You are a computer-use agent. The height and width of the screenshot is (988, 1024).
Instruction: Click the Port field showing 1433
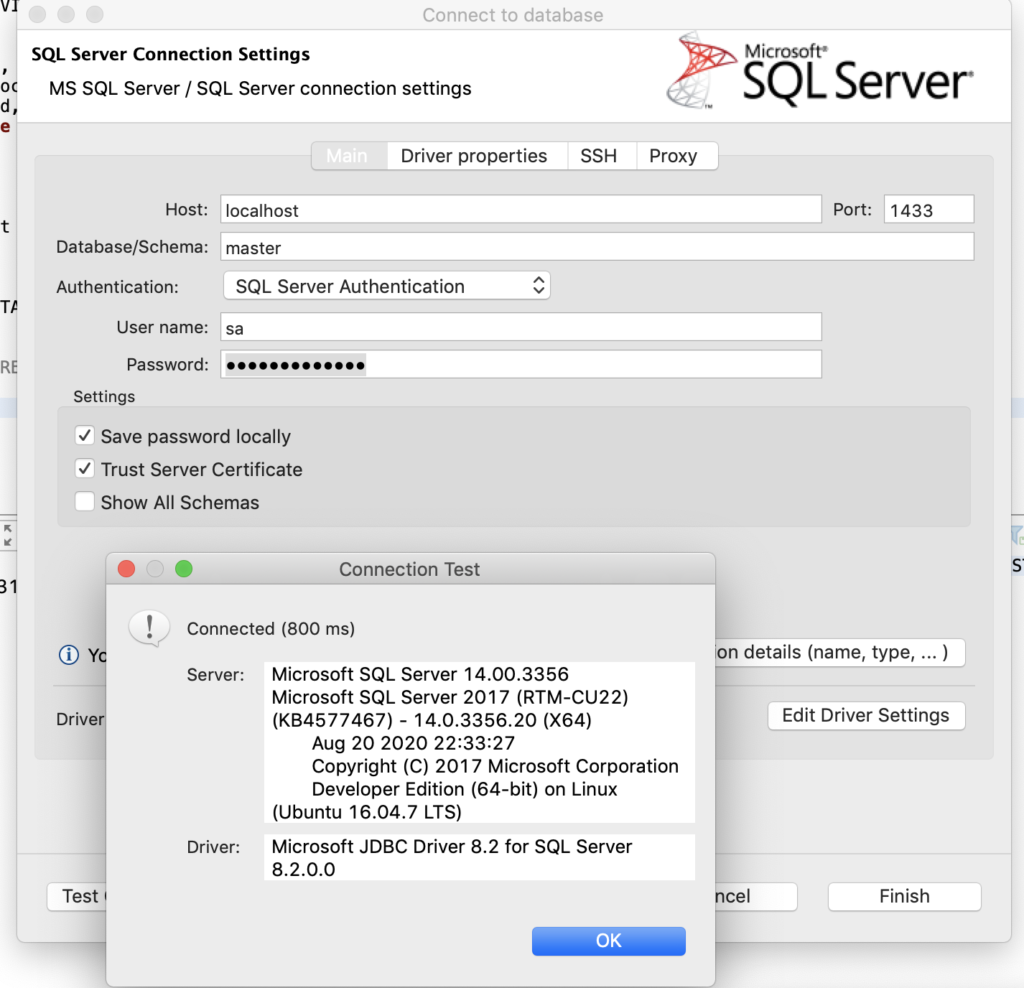929,210
